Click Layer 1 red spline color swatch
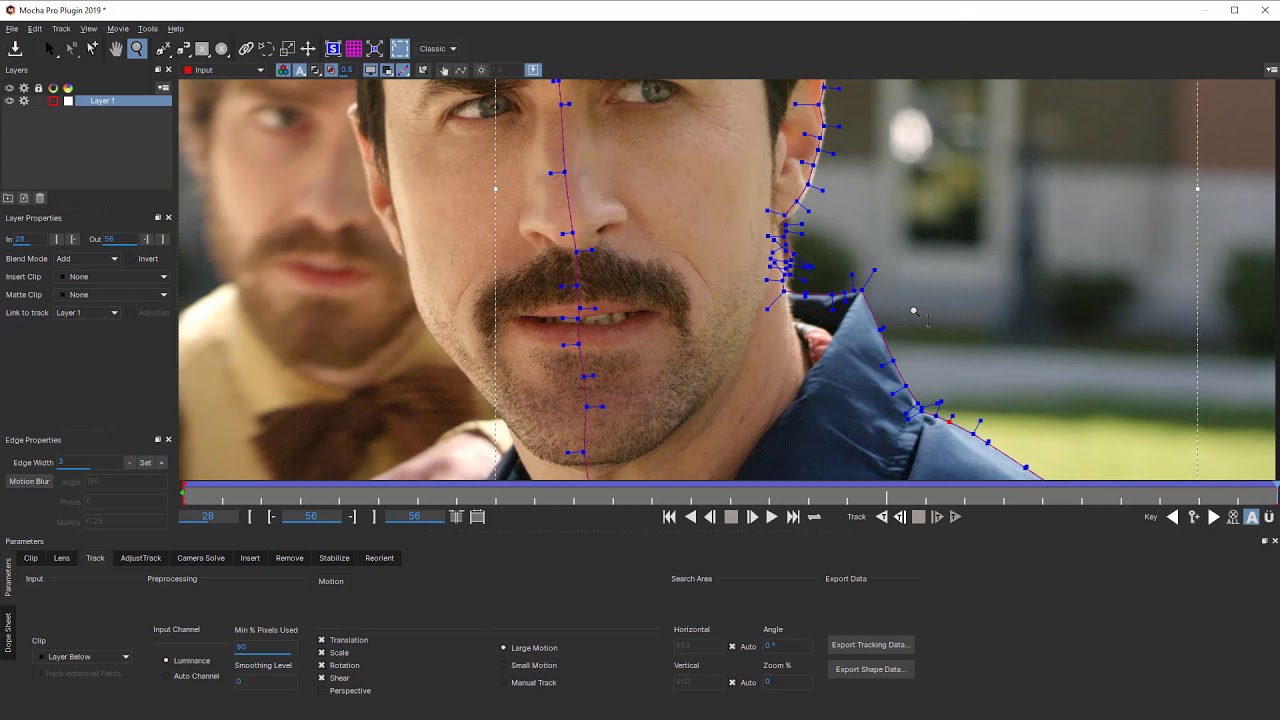This screenshot has height=720, width=1280. click(x=54, y=101)
